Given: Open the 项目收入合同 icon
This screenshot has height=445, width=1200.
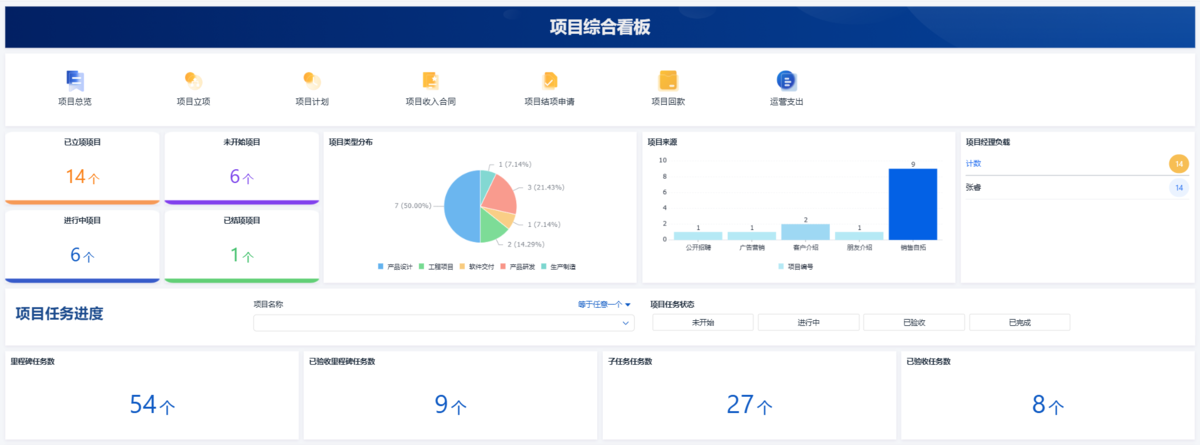Looking at the screenshot, I should [x=431, y=80].
